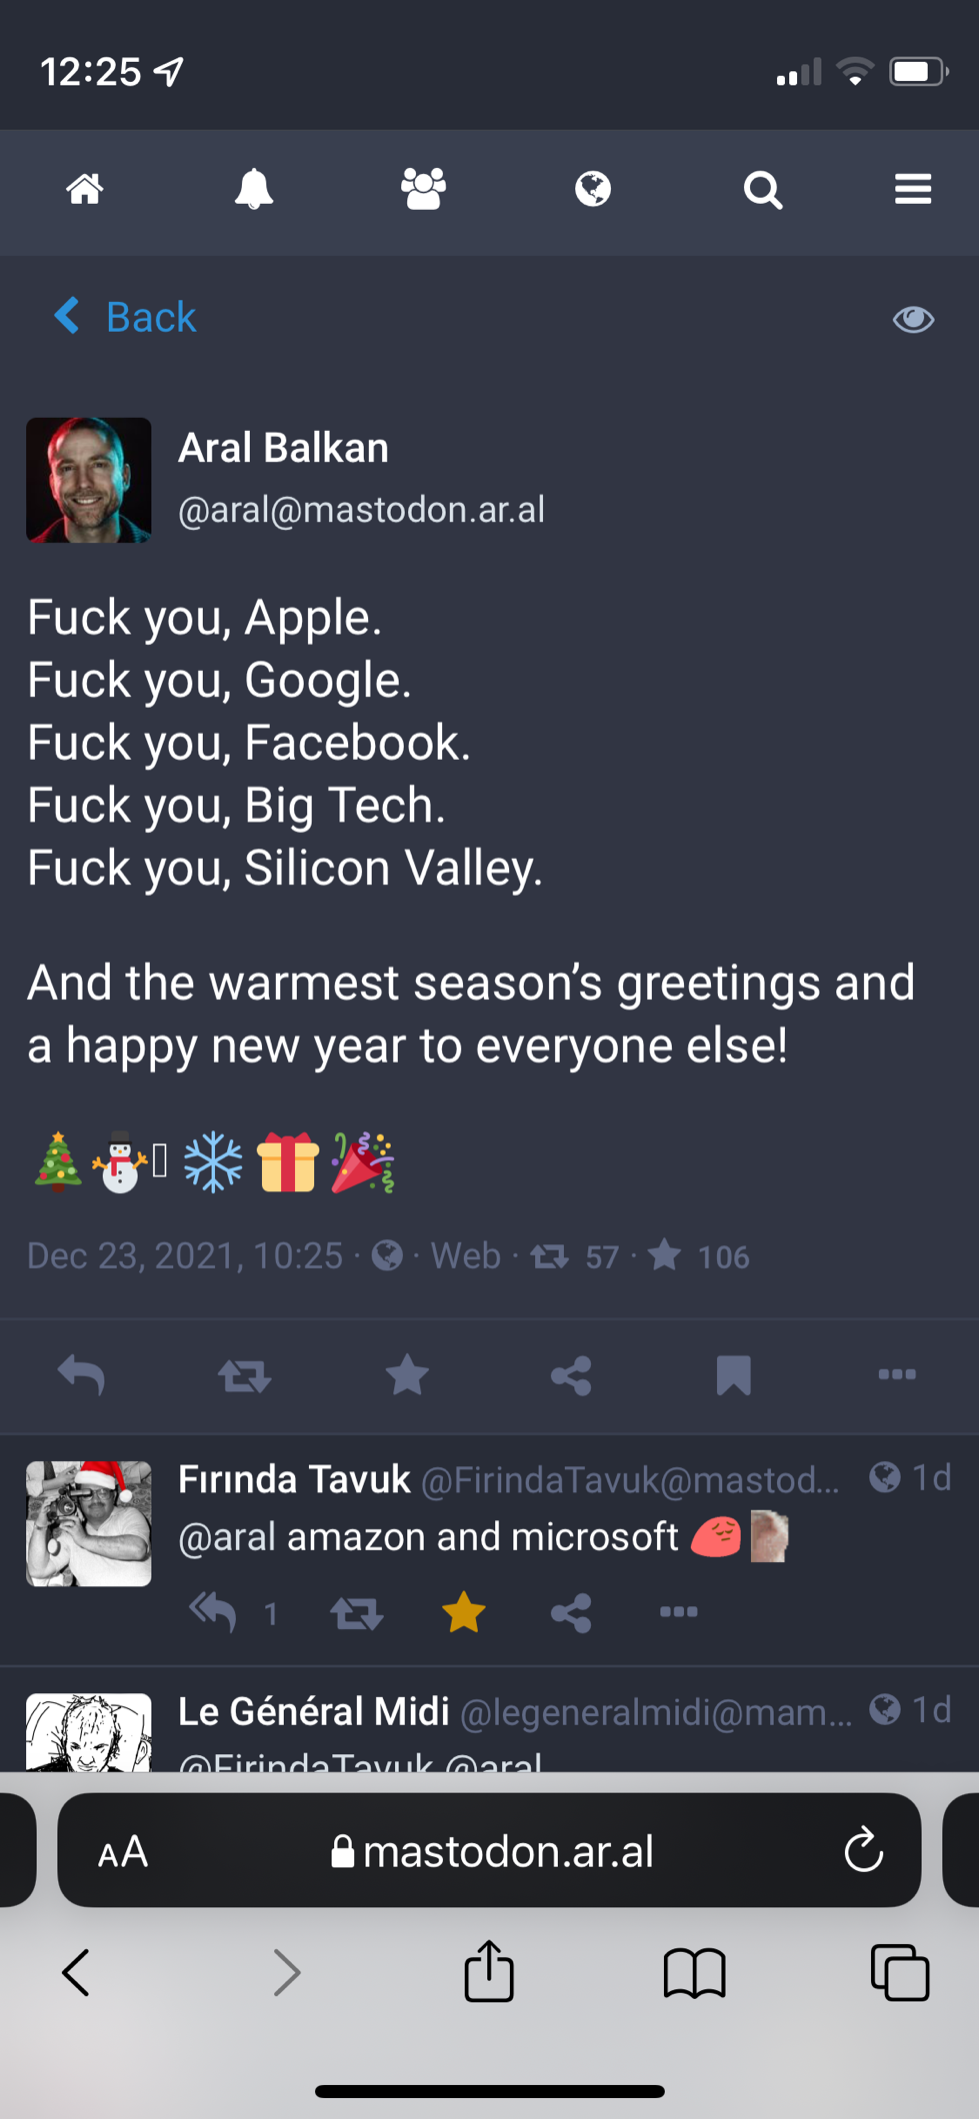Bookmark Aral Balkan's post
The image size is (979, 2119).
click(x=734, y=1376)
